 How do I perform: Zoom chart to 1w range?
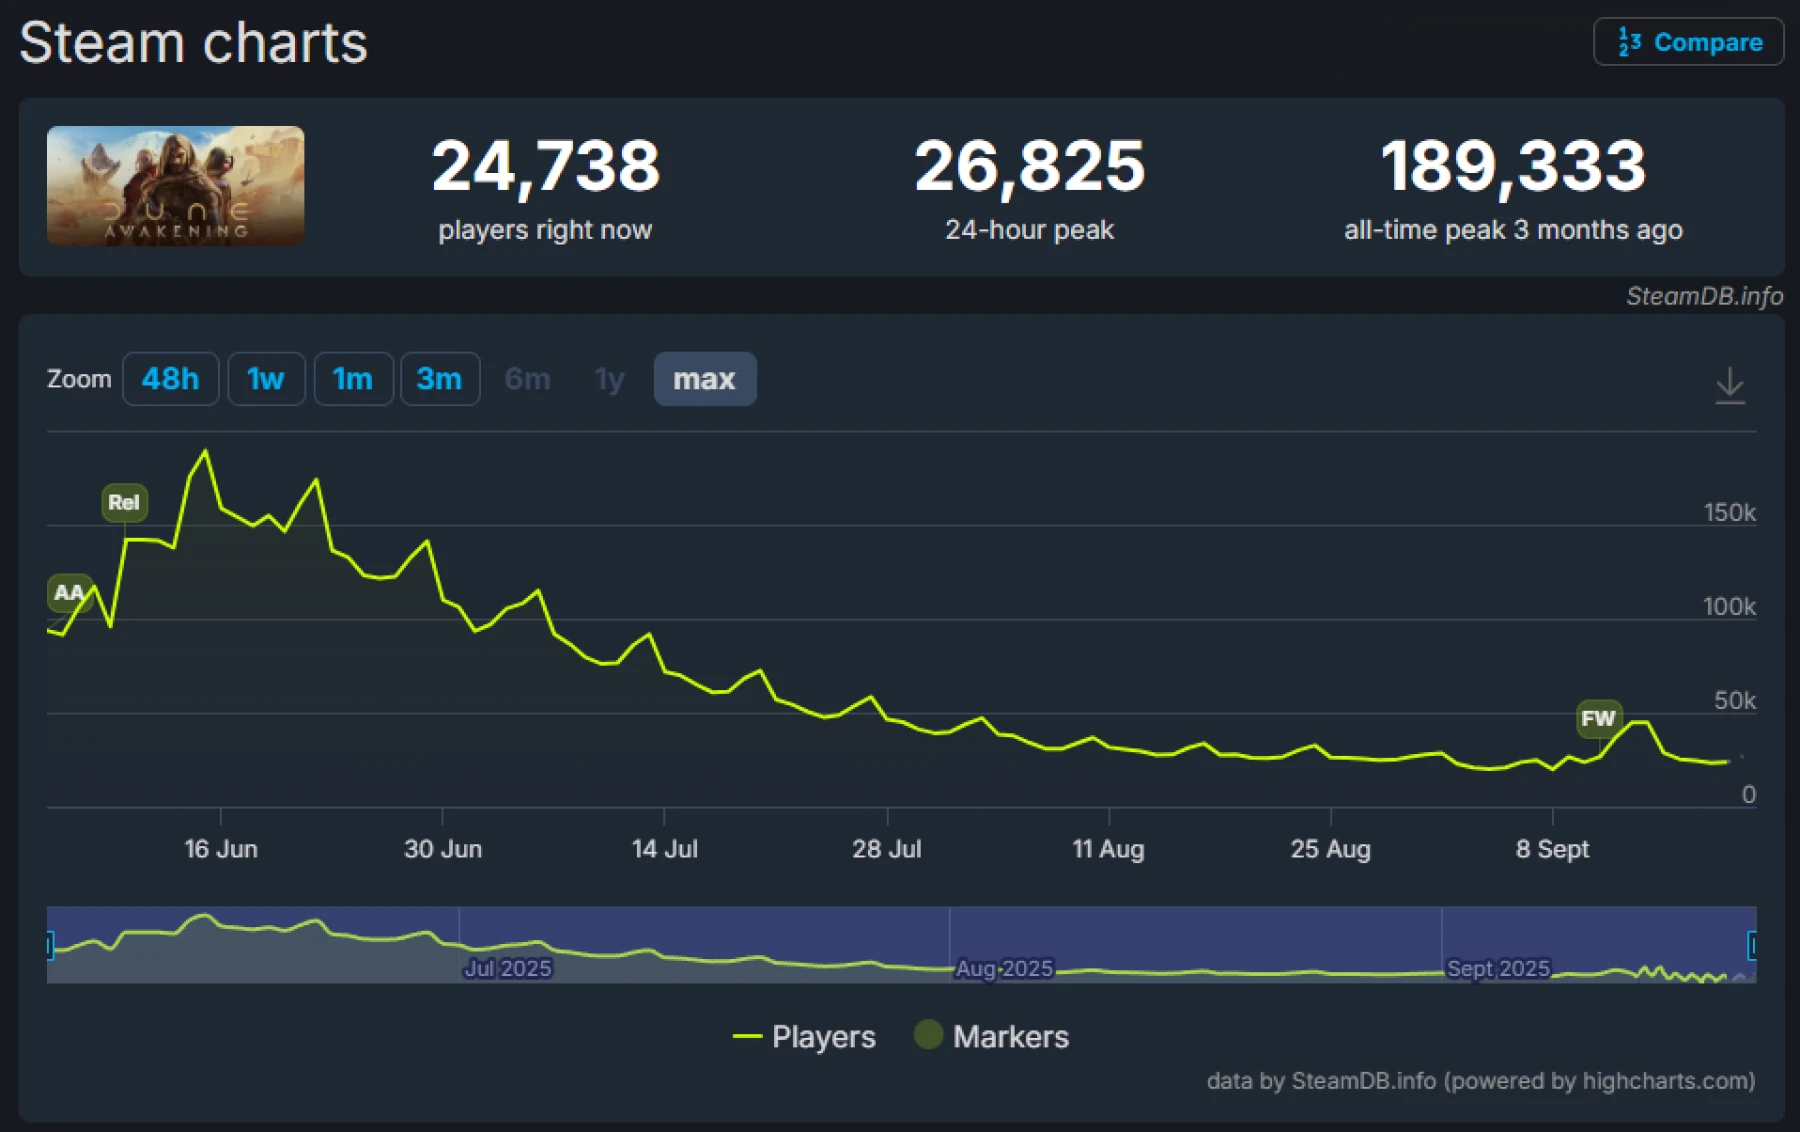(266, 379)
